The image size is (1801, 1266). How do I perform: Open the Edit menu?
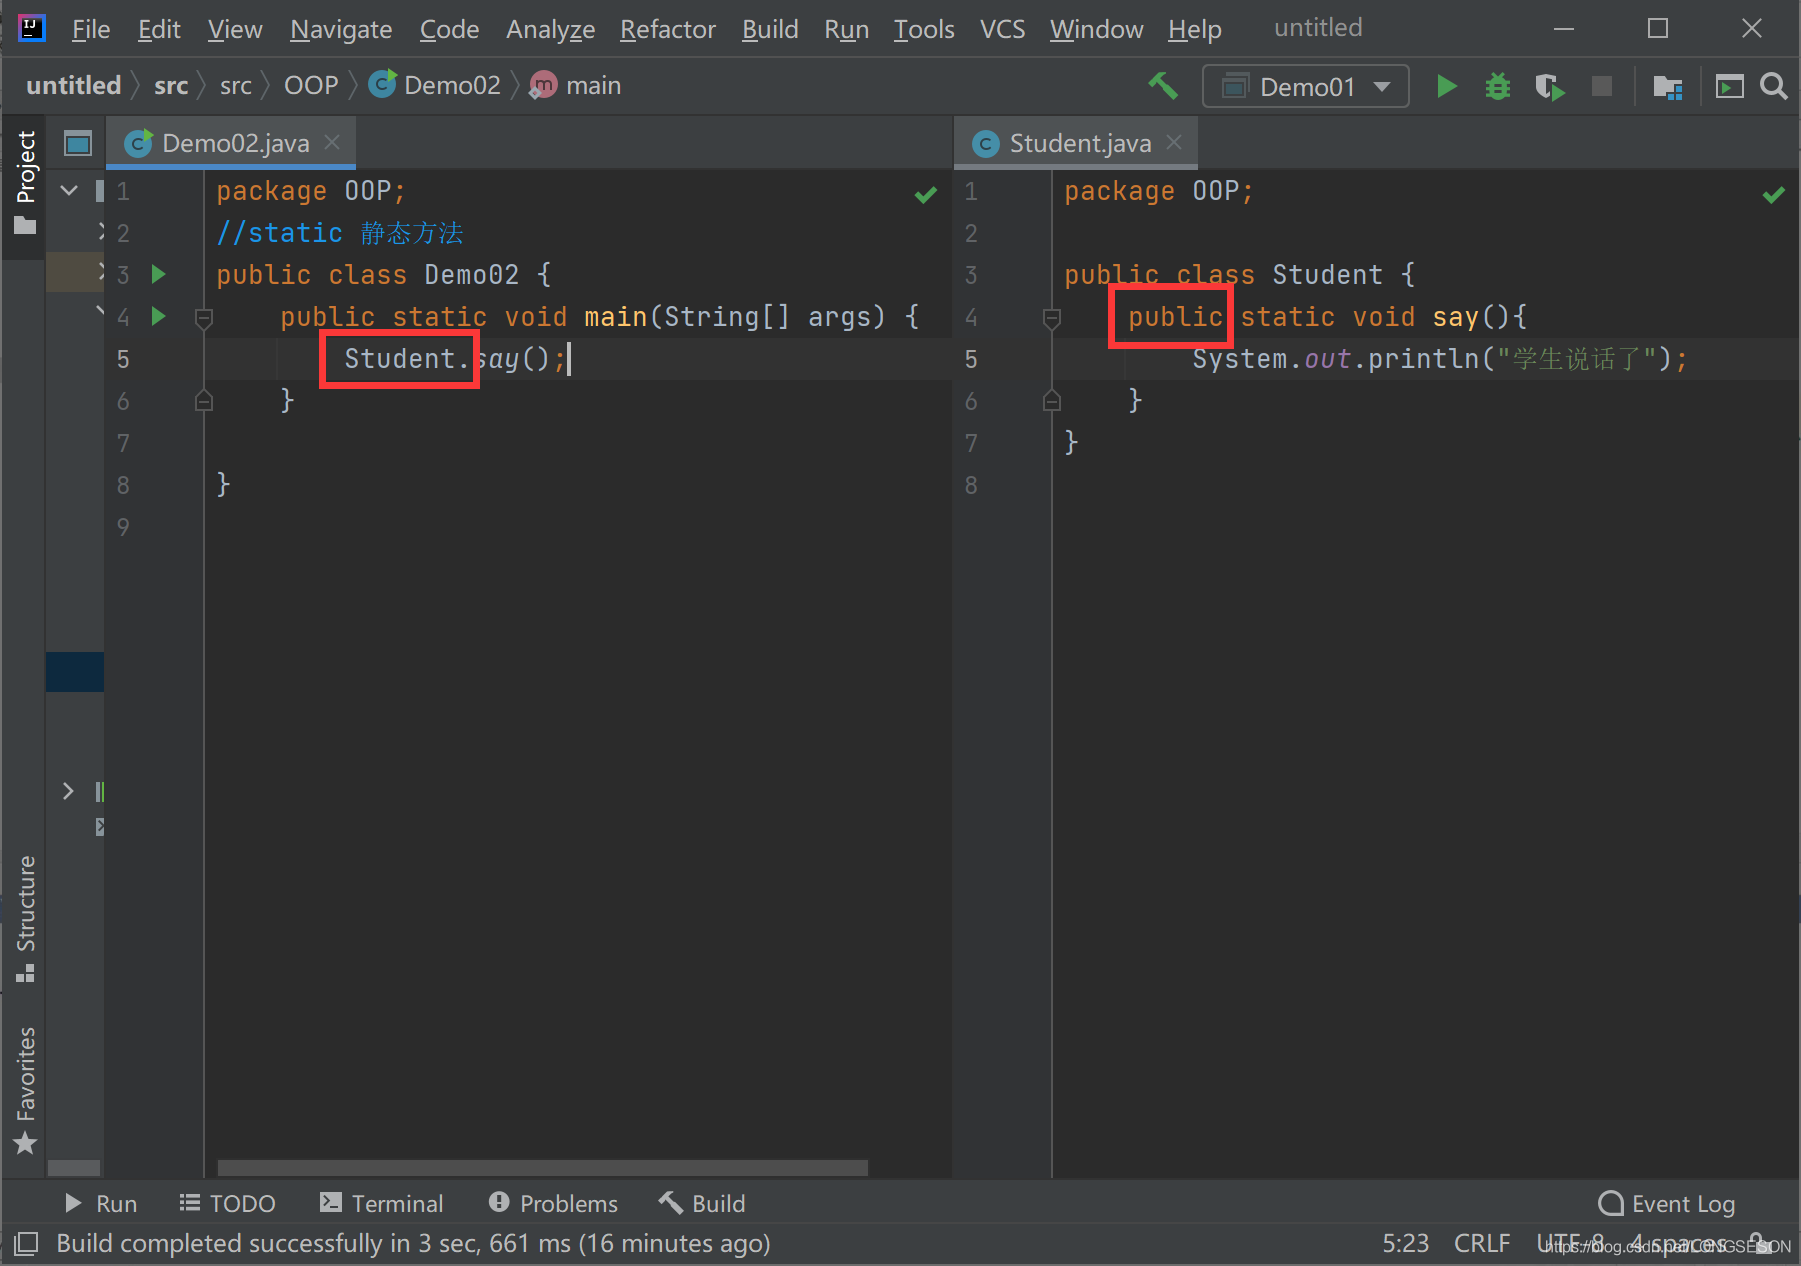159,29
